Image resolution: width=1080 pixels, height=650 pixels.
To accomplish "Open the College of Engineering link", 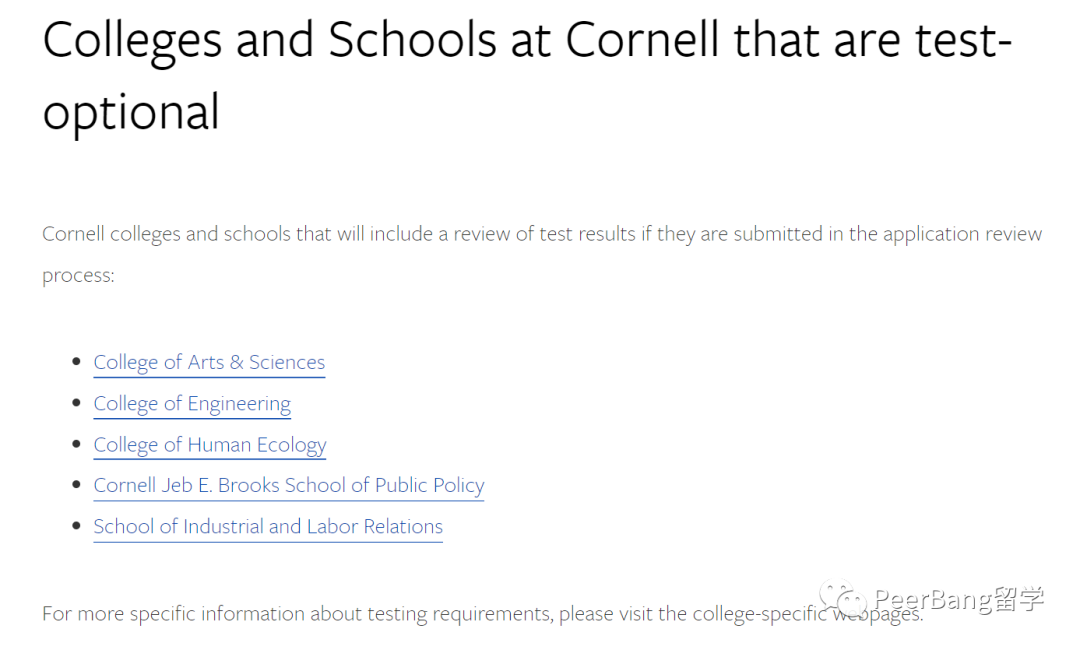I will click(x=192, y=404).
